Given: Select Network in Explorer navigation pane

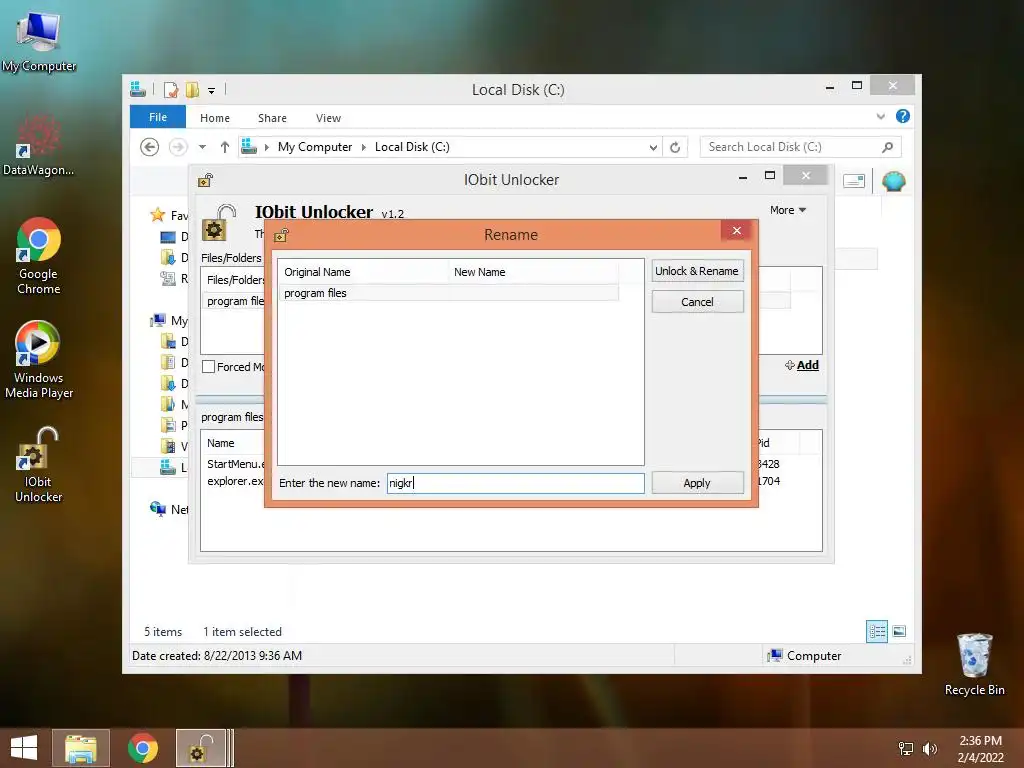Looking at the screenshot, I should (x=168, y=509).
